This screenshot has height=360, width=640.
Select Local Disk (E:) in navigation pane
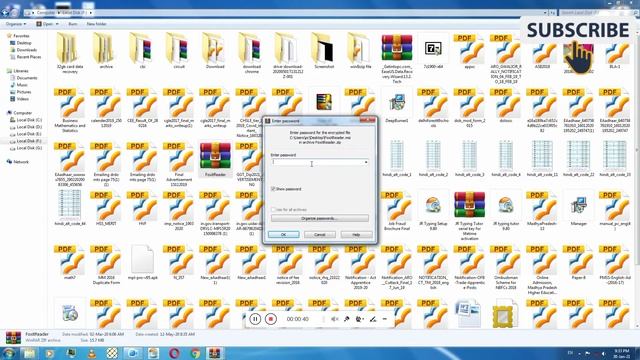[29, 134]
